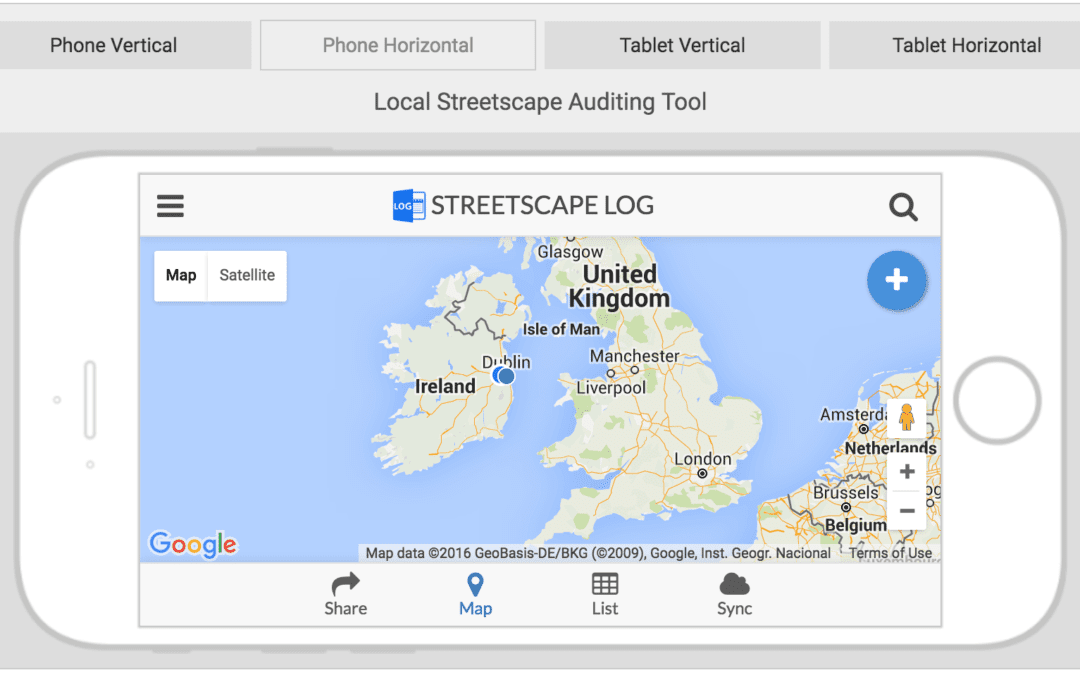Click the Belgium country label
The height and width of the screenshot is (675, 1080).
pyautogui.click(x=855, y=526)
